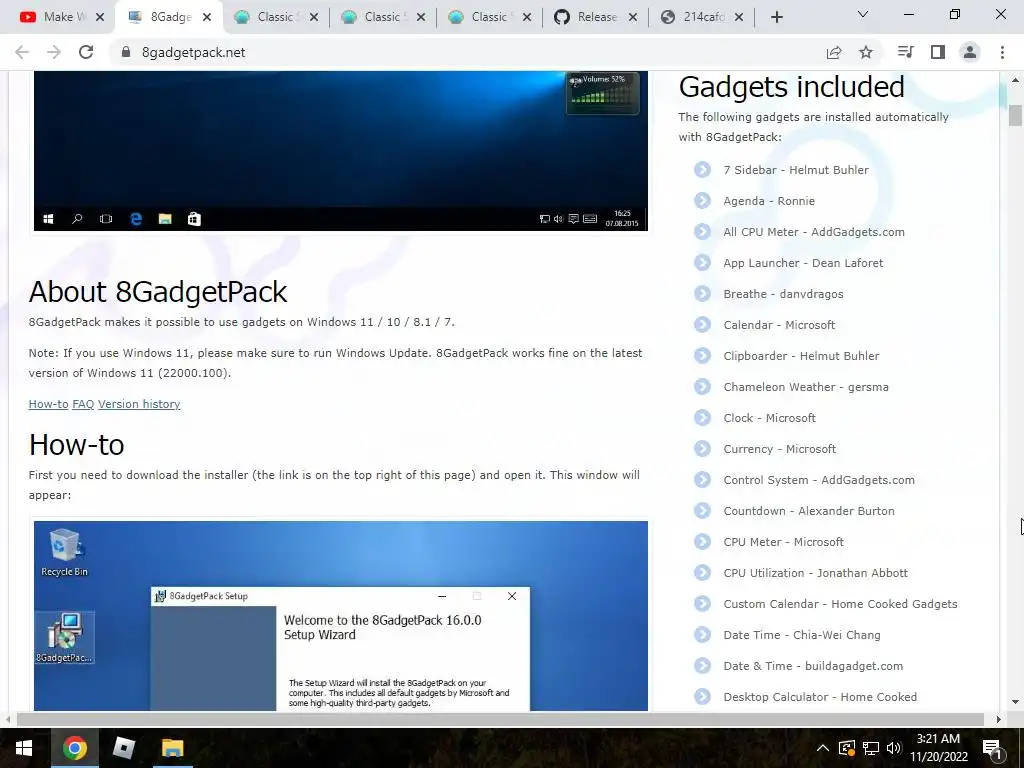Select the text Date Time - Chia-Wei Chang
1024x768 pixels.
click(802, 635)
